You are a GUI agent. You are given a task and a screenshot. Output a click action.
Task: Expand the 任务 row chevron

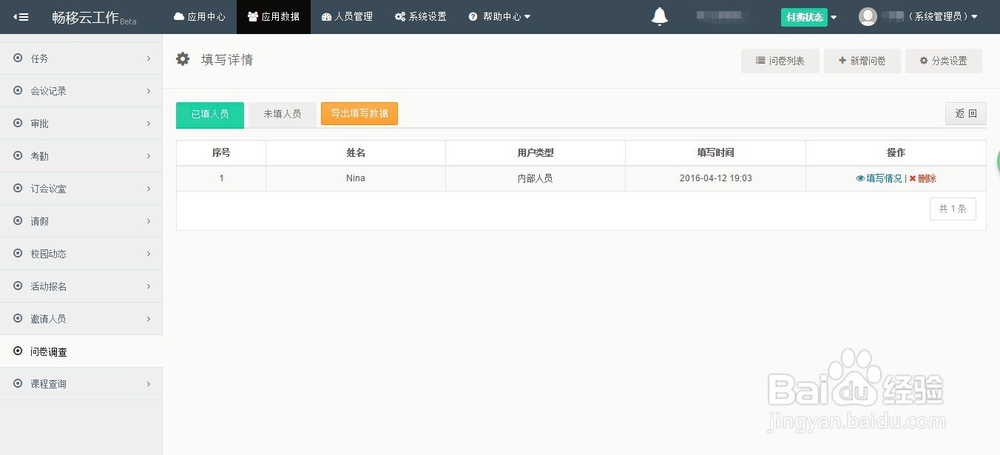(x=149, y=58)
